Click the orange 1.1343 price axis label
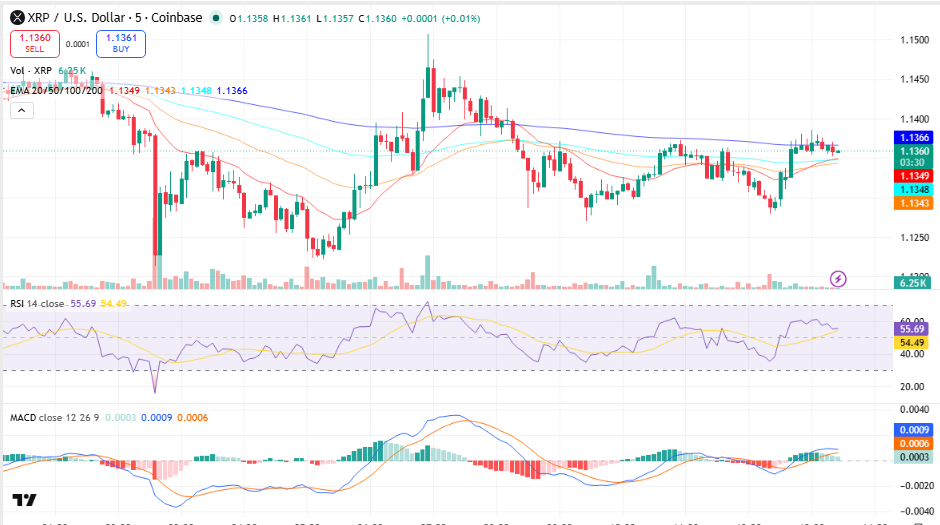The height and width of the screenshot is (525, 940). click(914, 203)
